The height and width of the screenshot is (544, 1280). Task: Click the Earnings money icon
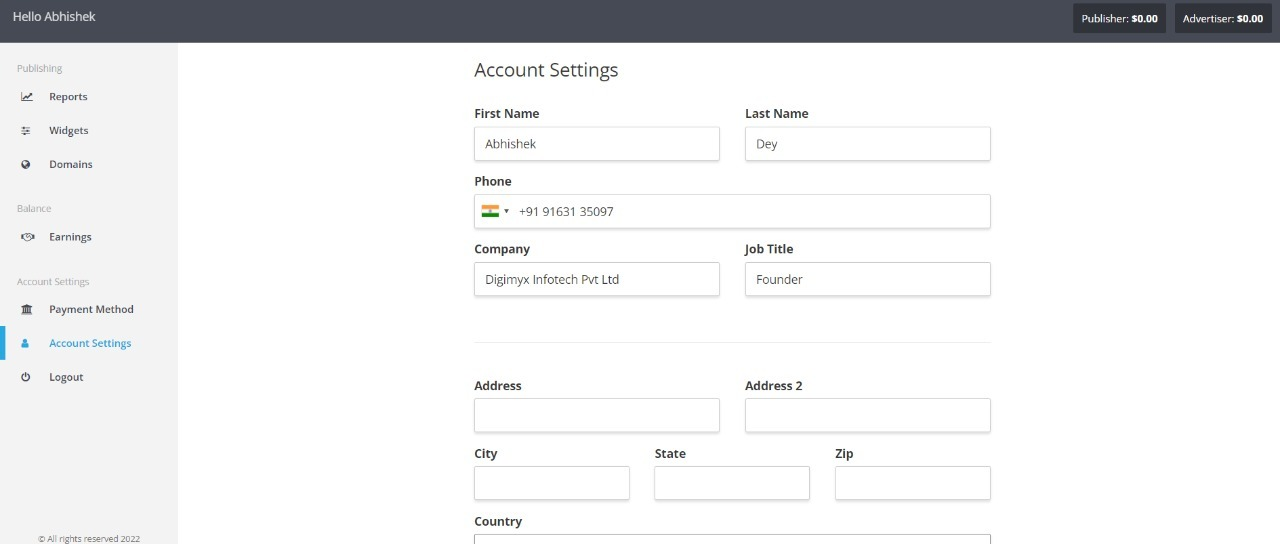[27, 237]
